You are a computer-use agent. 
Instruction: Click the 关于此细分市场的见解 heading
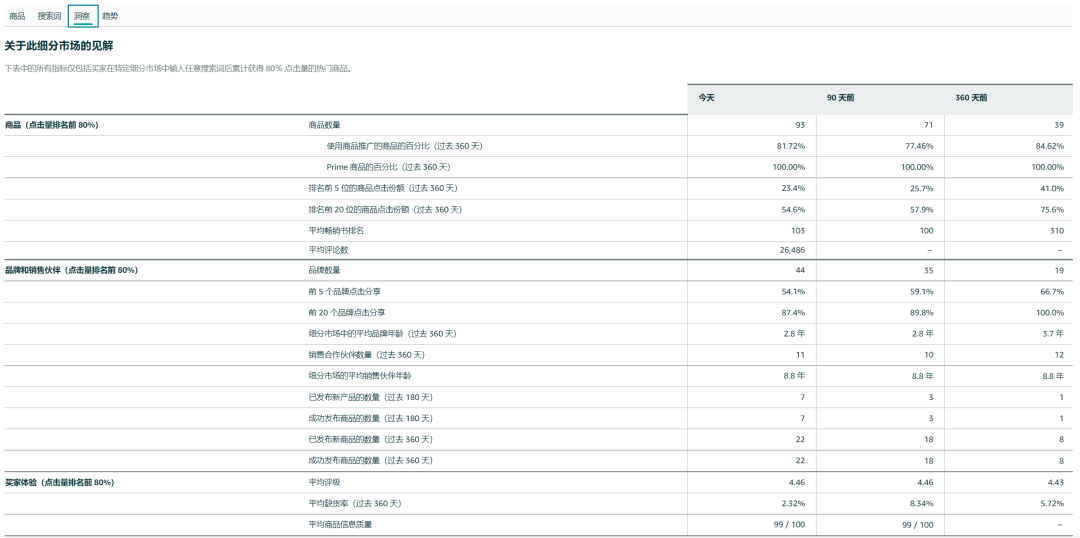[x=59, y=46]
